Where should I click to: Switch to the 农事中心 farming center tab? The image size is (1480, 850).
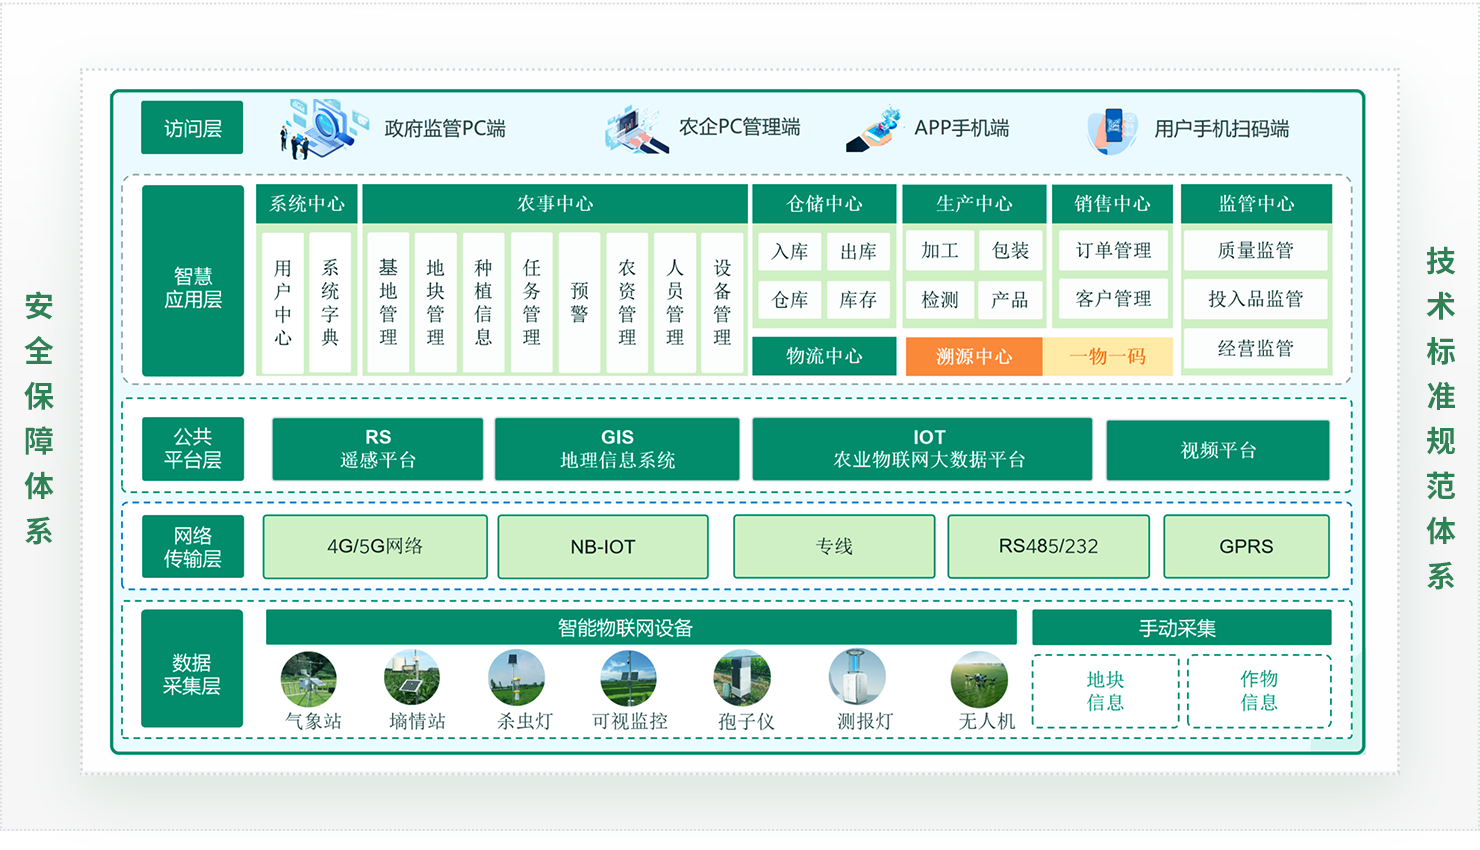pos(554,203)
